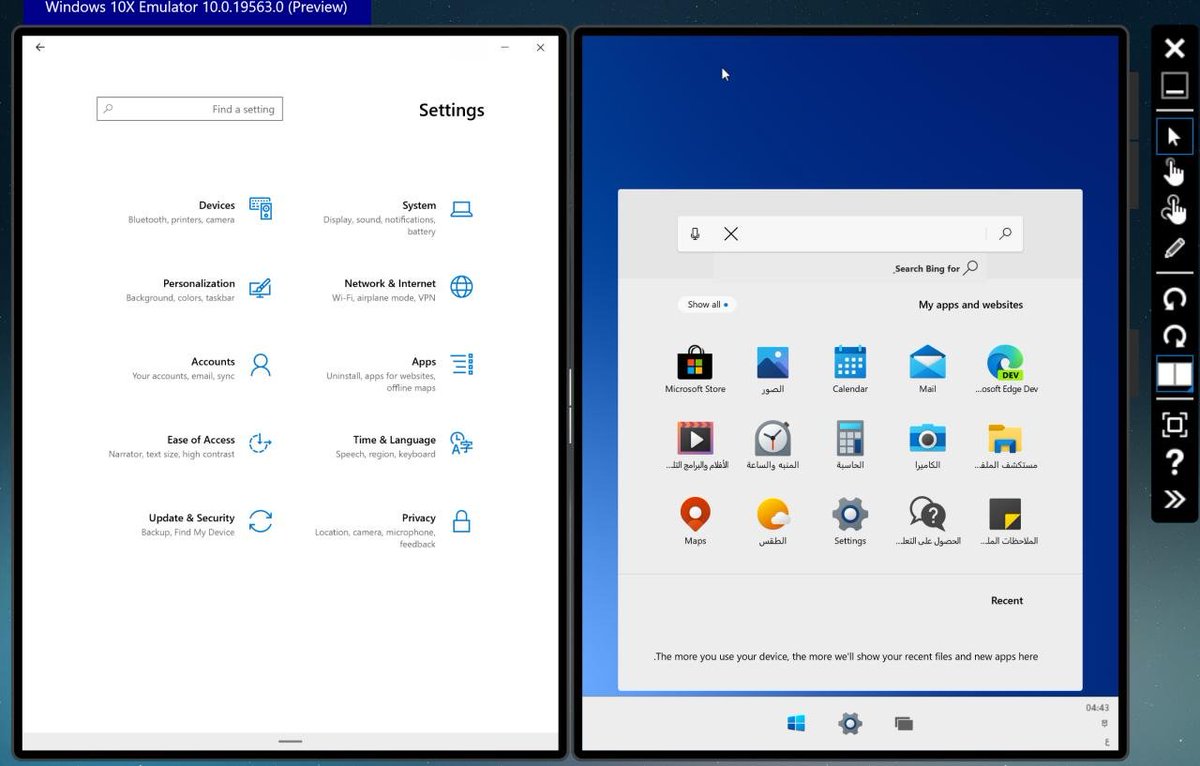
Task: Launch the Mail app
Action: pos(927,369)
